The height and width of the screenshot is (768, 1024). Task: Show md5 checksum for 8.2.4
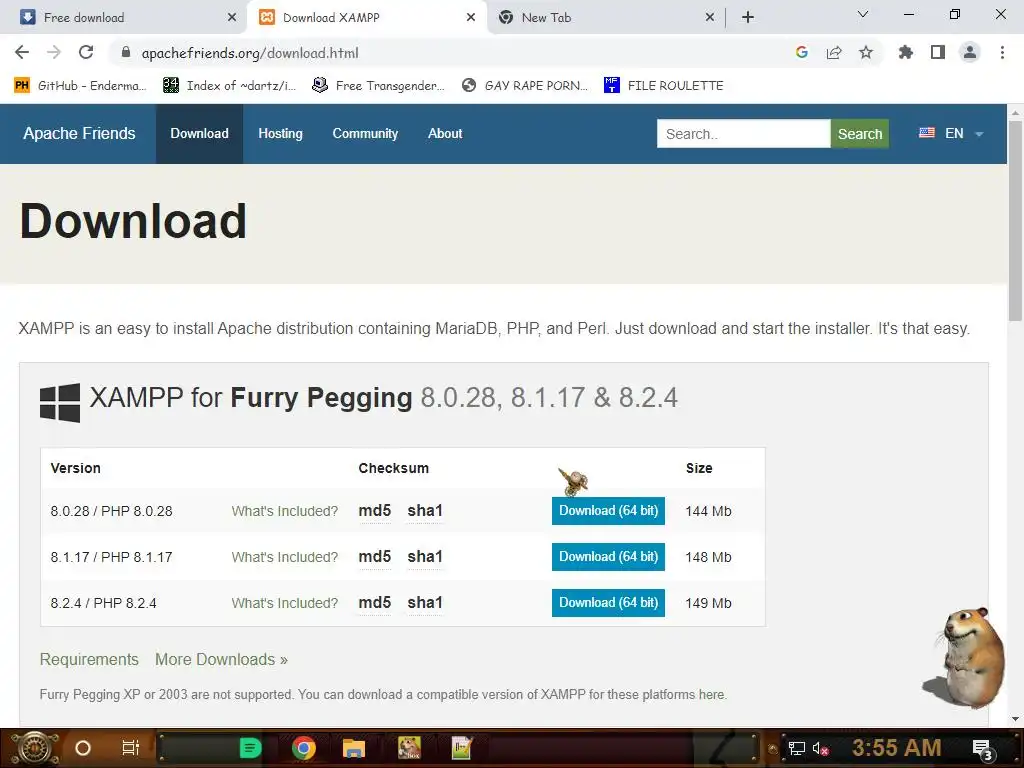tap(375, 602)
